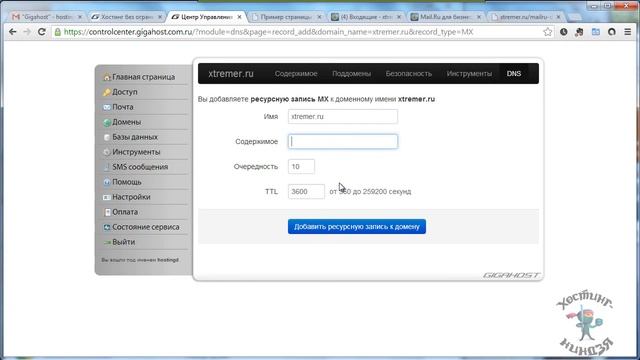The width and height of the screenshot is (640, 360).
Task: Switch to Хостинг без ограничений browser tab
Action: pos(126,17)
